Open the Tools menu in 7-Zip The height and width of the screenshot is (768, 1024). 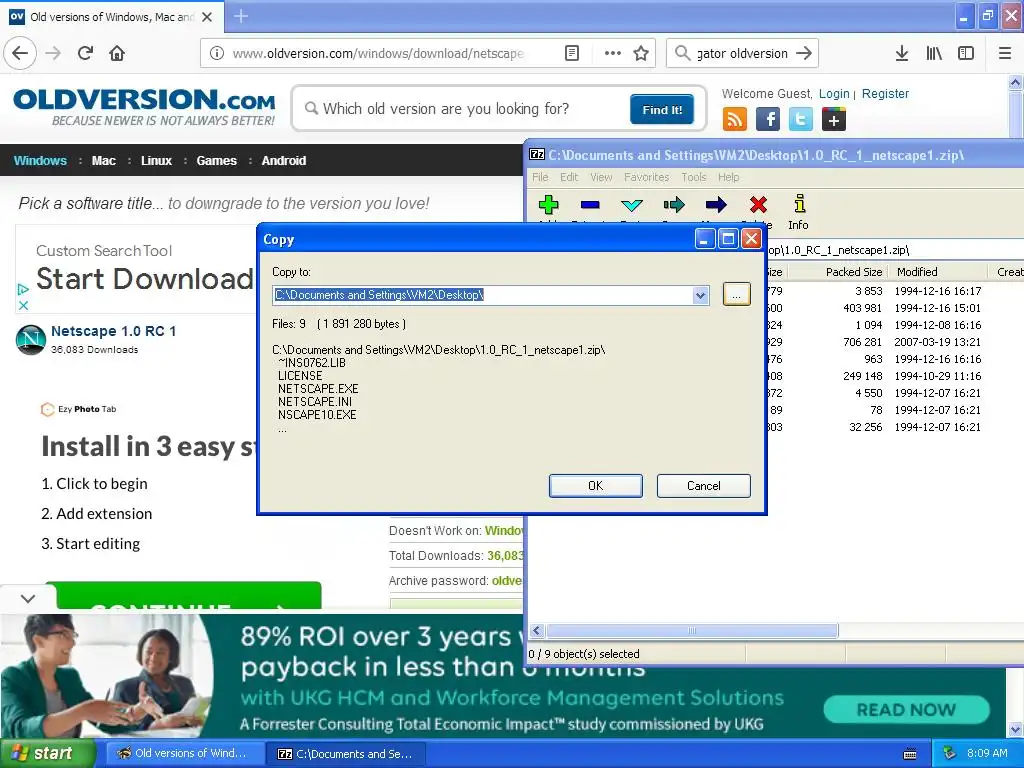tap(694, 177)
